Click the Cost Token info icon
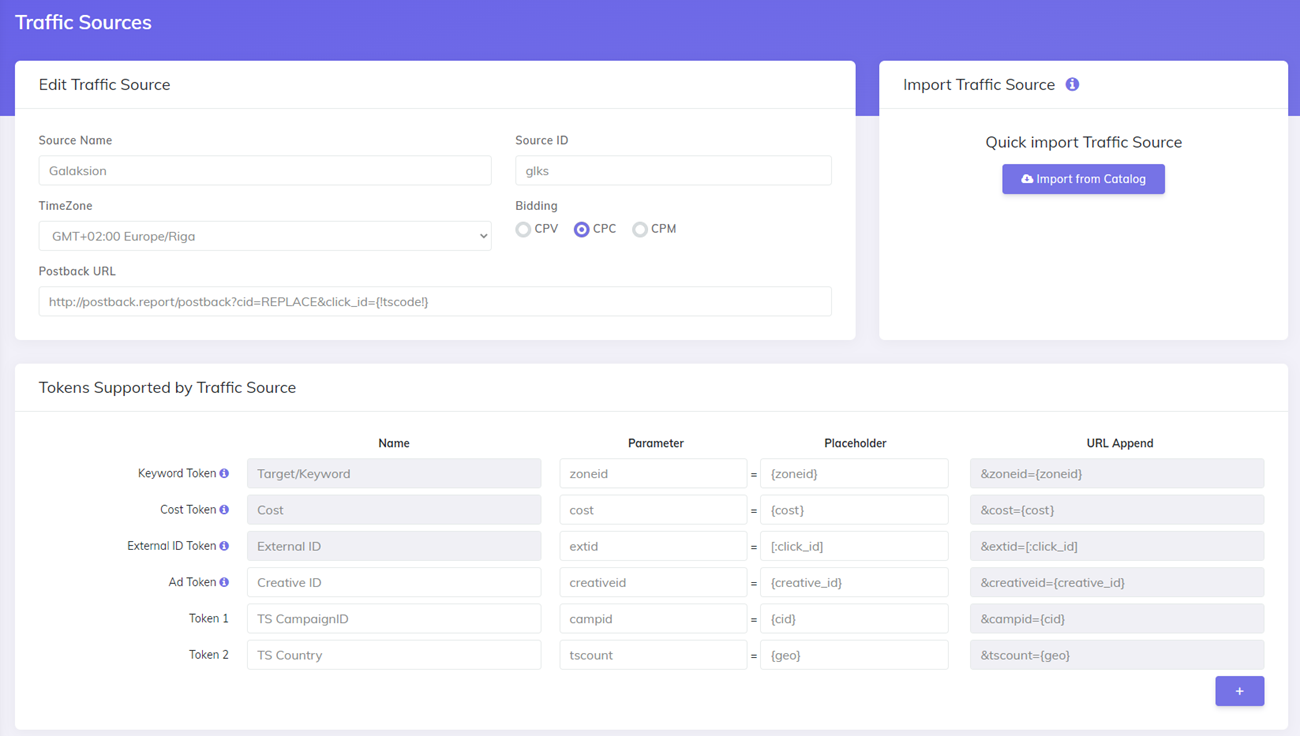1300x736 pixels. (x=224, y=510)
